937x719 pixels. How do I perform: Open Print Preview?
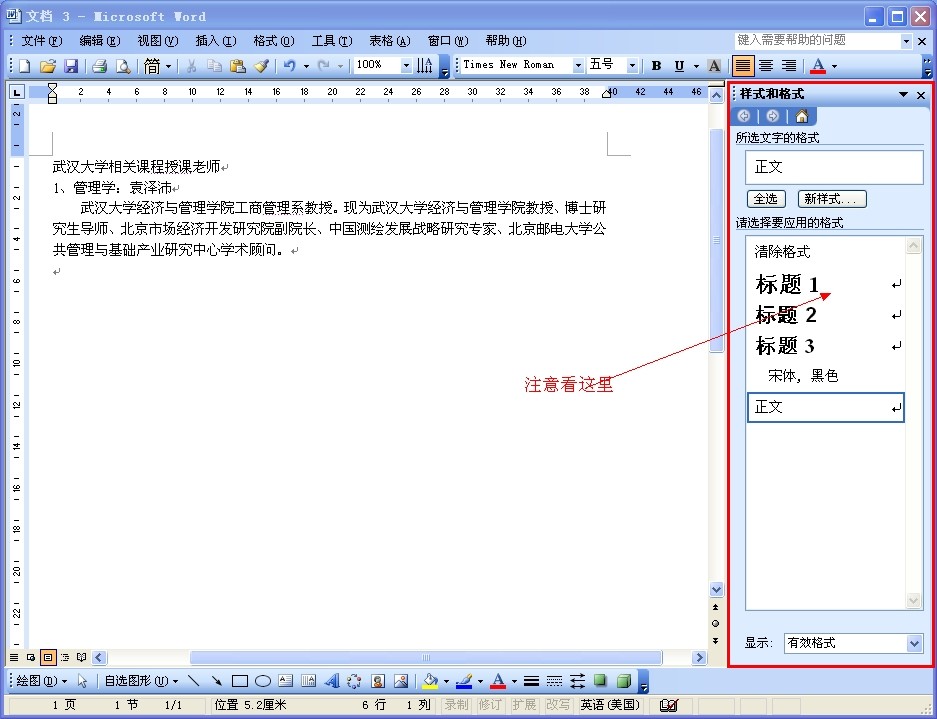coord(123,66)
